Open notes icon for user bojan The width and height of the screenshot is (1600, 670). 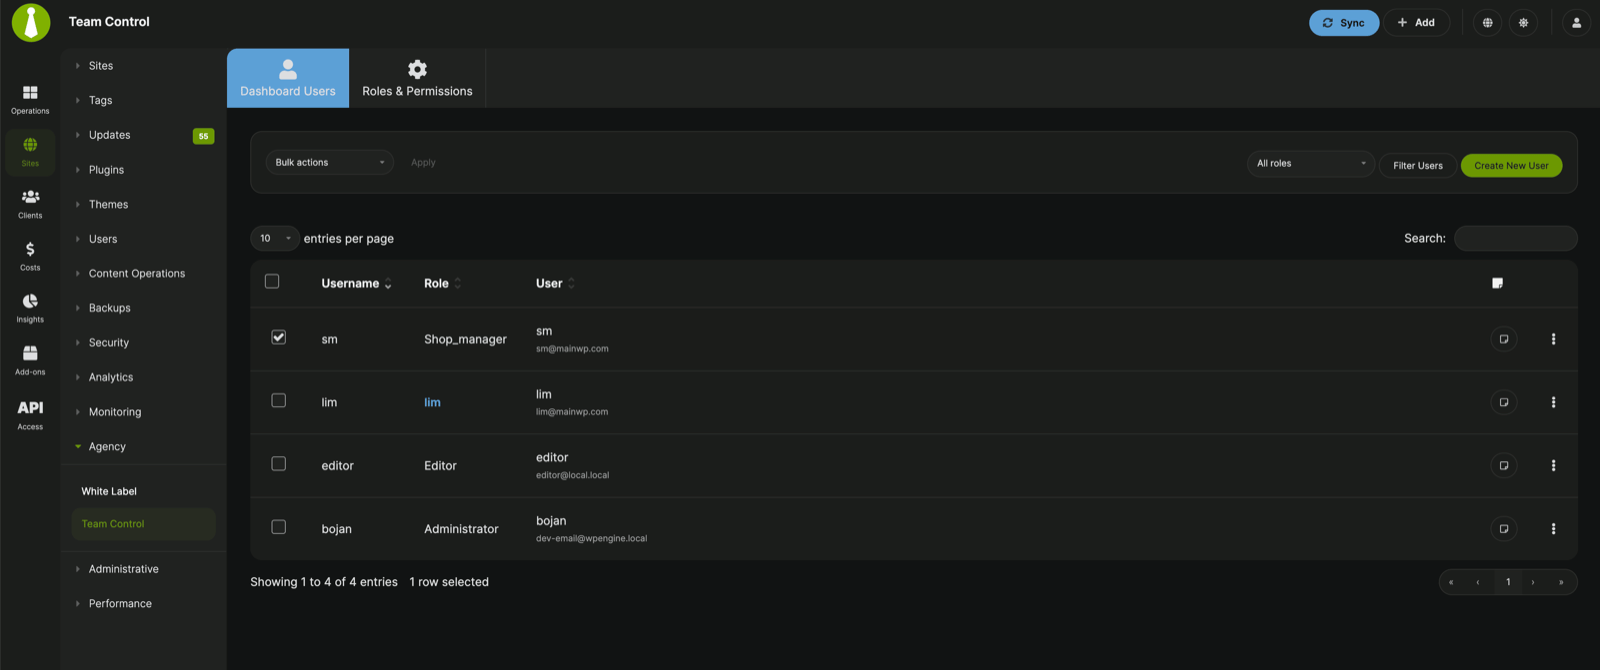[1504, 529]
